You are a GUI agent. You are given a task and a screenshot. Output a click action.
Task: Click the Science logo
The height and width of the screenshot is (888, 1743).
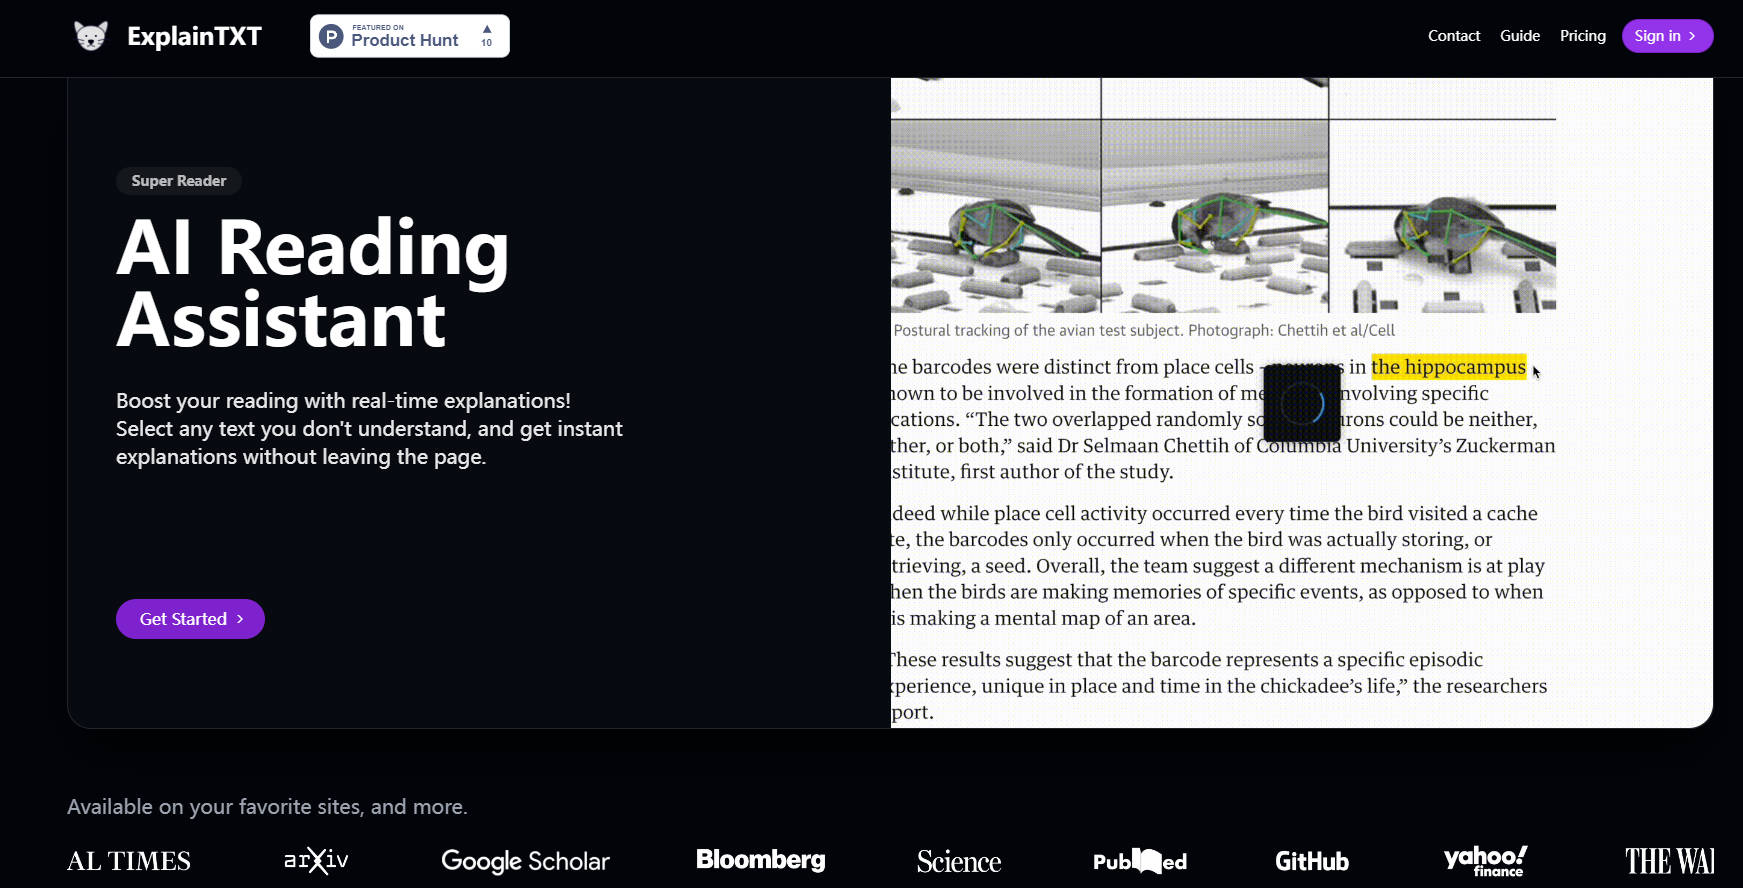(x=959, y=861)
